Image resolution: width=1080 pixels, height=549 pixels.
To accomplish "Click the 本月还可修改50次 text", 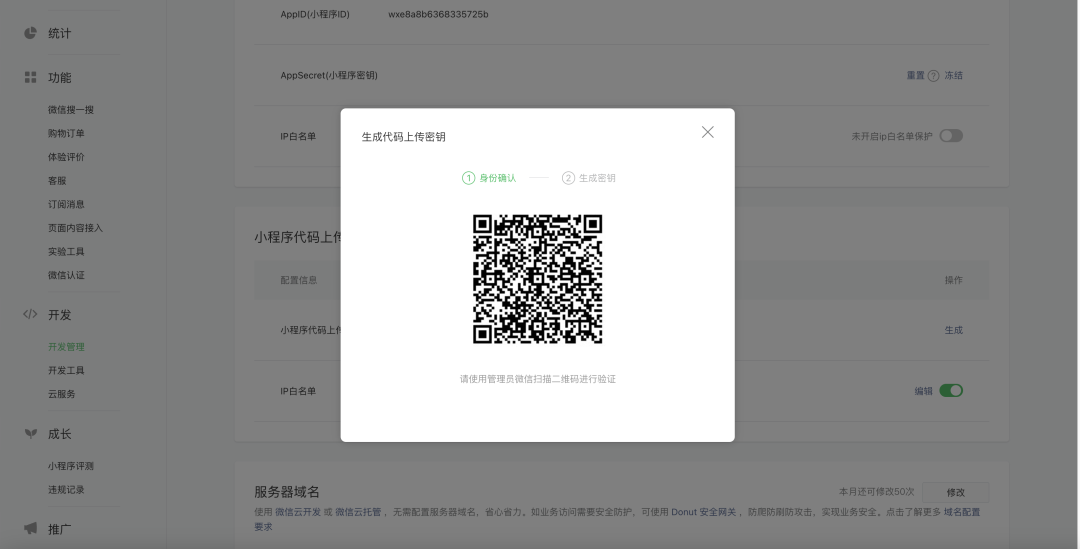I will coord(876,492).
